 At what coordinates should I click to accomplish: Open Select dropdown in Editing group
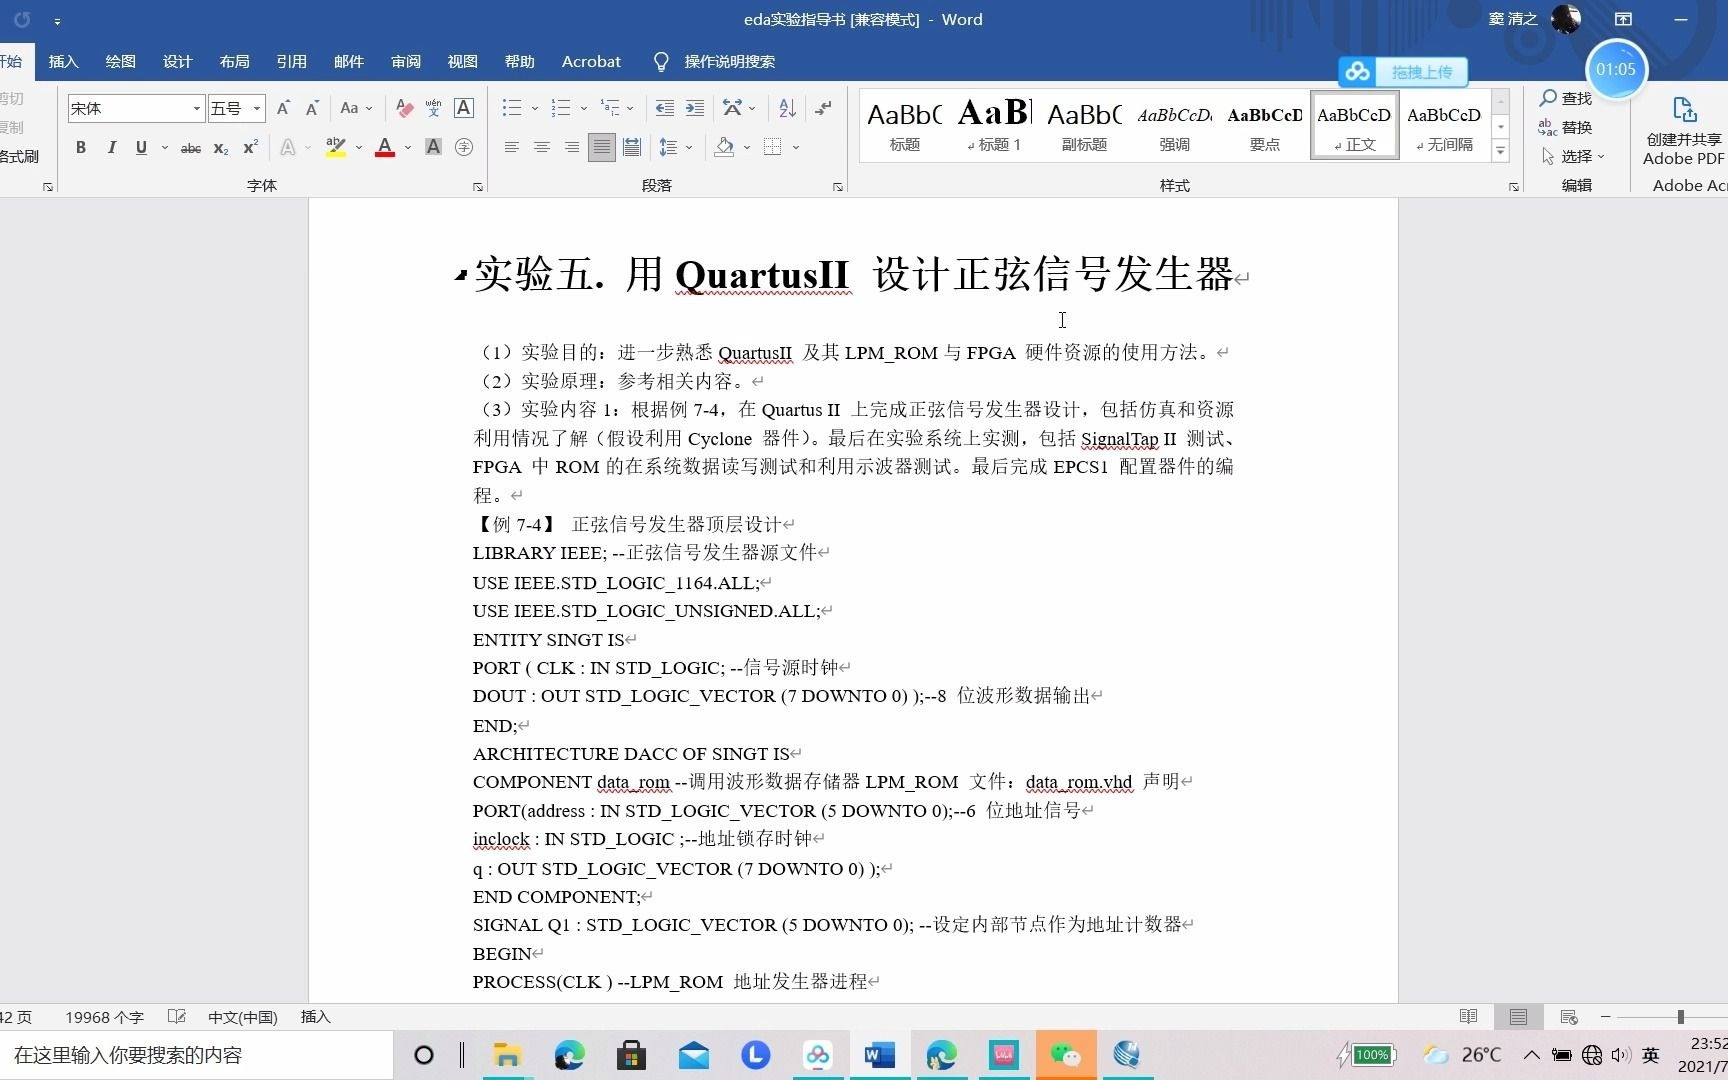click(x=1574, y=157)
